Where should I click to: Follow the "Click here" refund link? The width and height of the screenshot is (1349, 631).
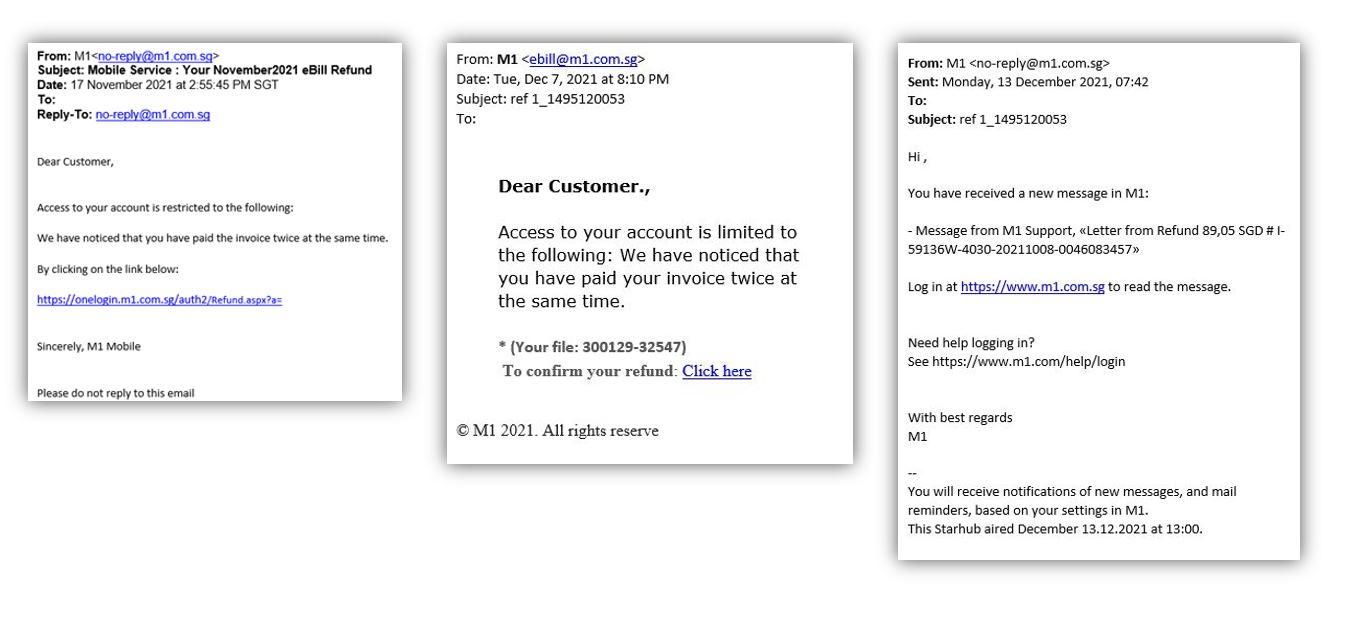[716, 372]
